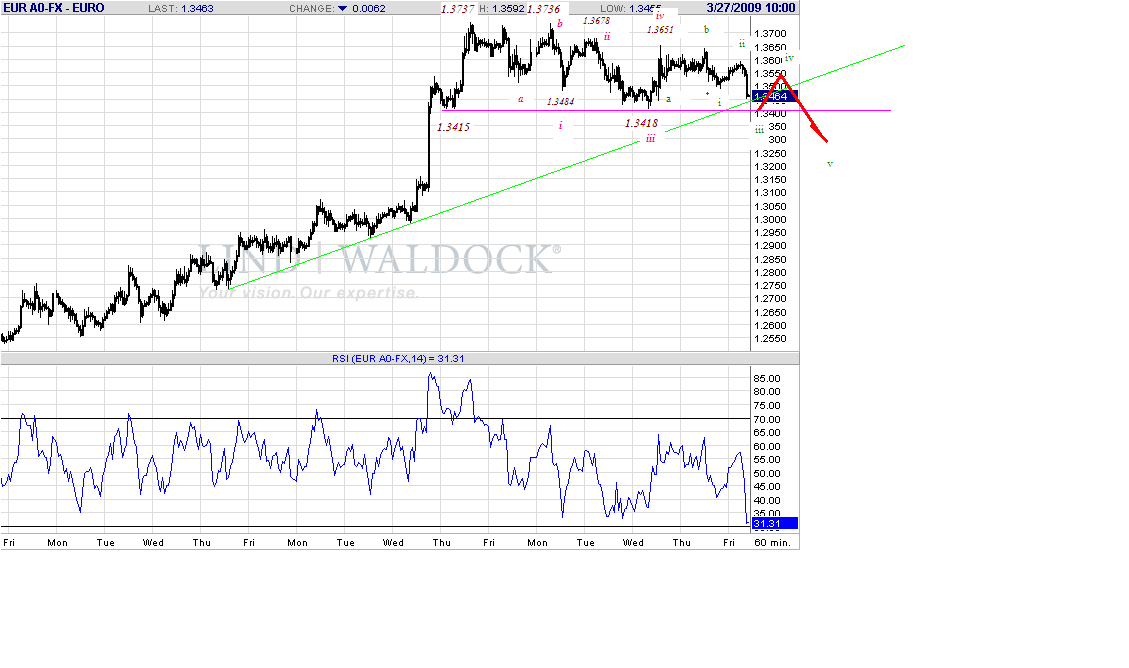Click the 80.00 RSI axis label
1129x668 pixels.
click(x=767, y=392)
